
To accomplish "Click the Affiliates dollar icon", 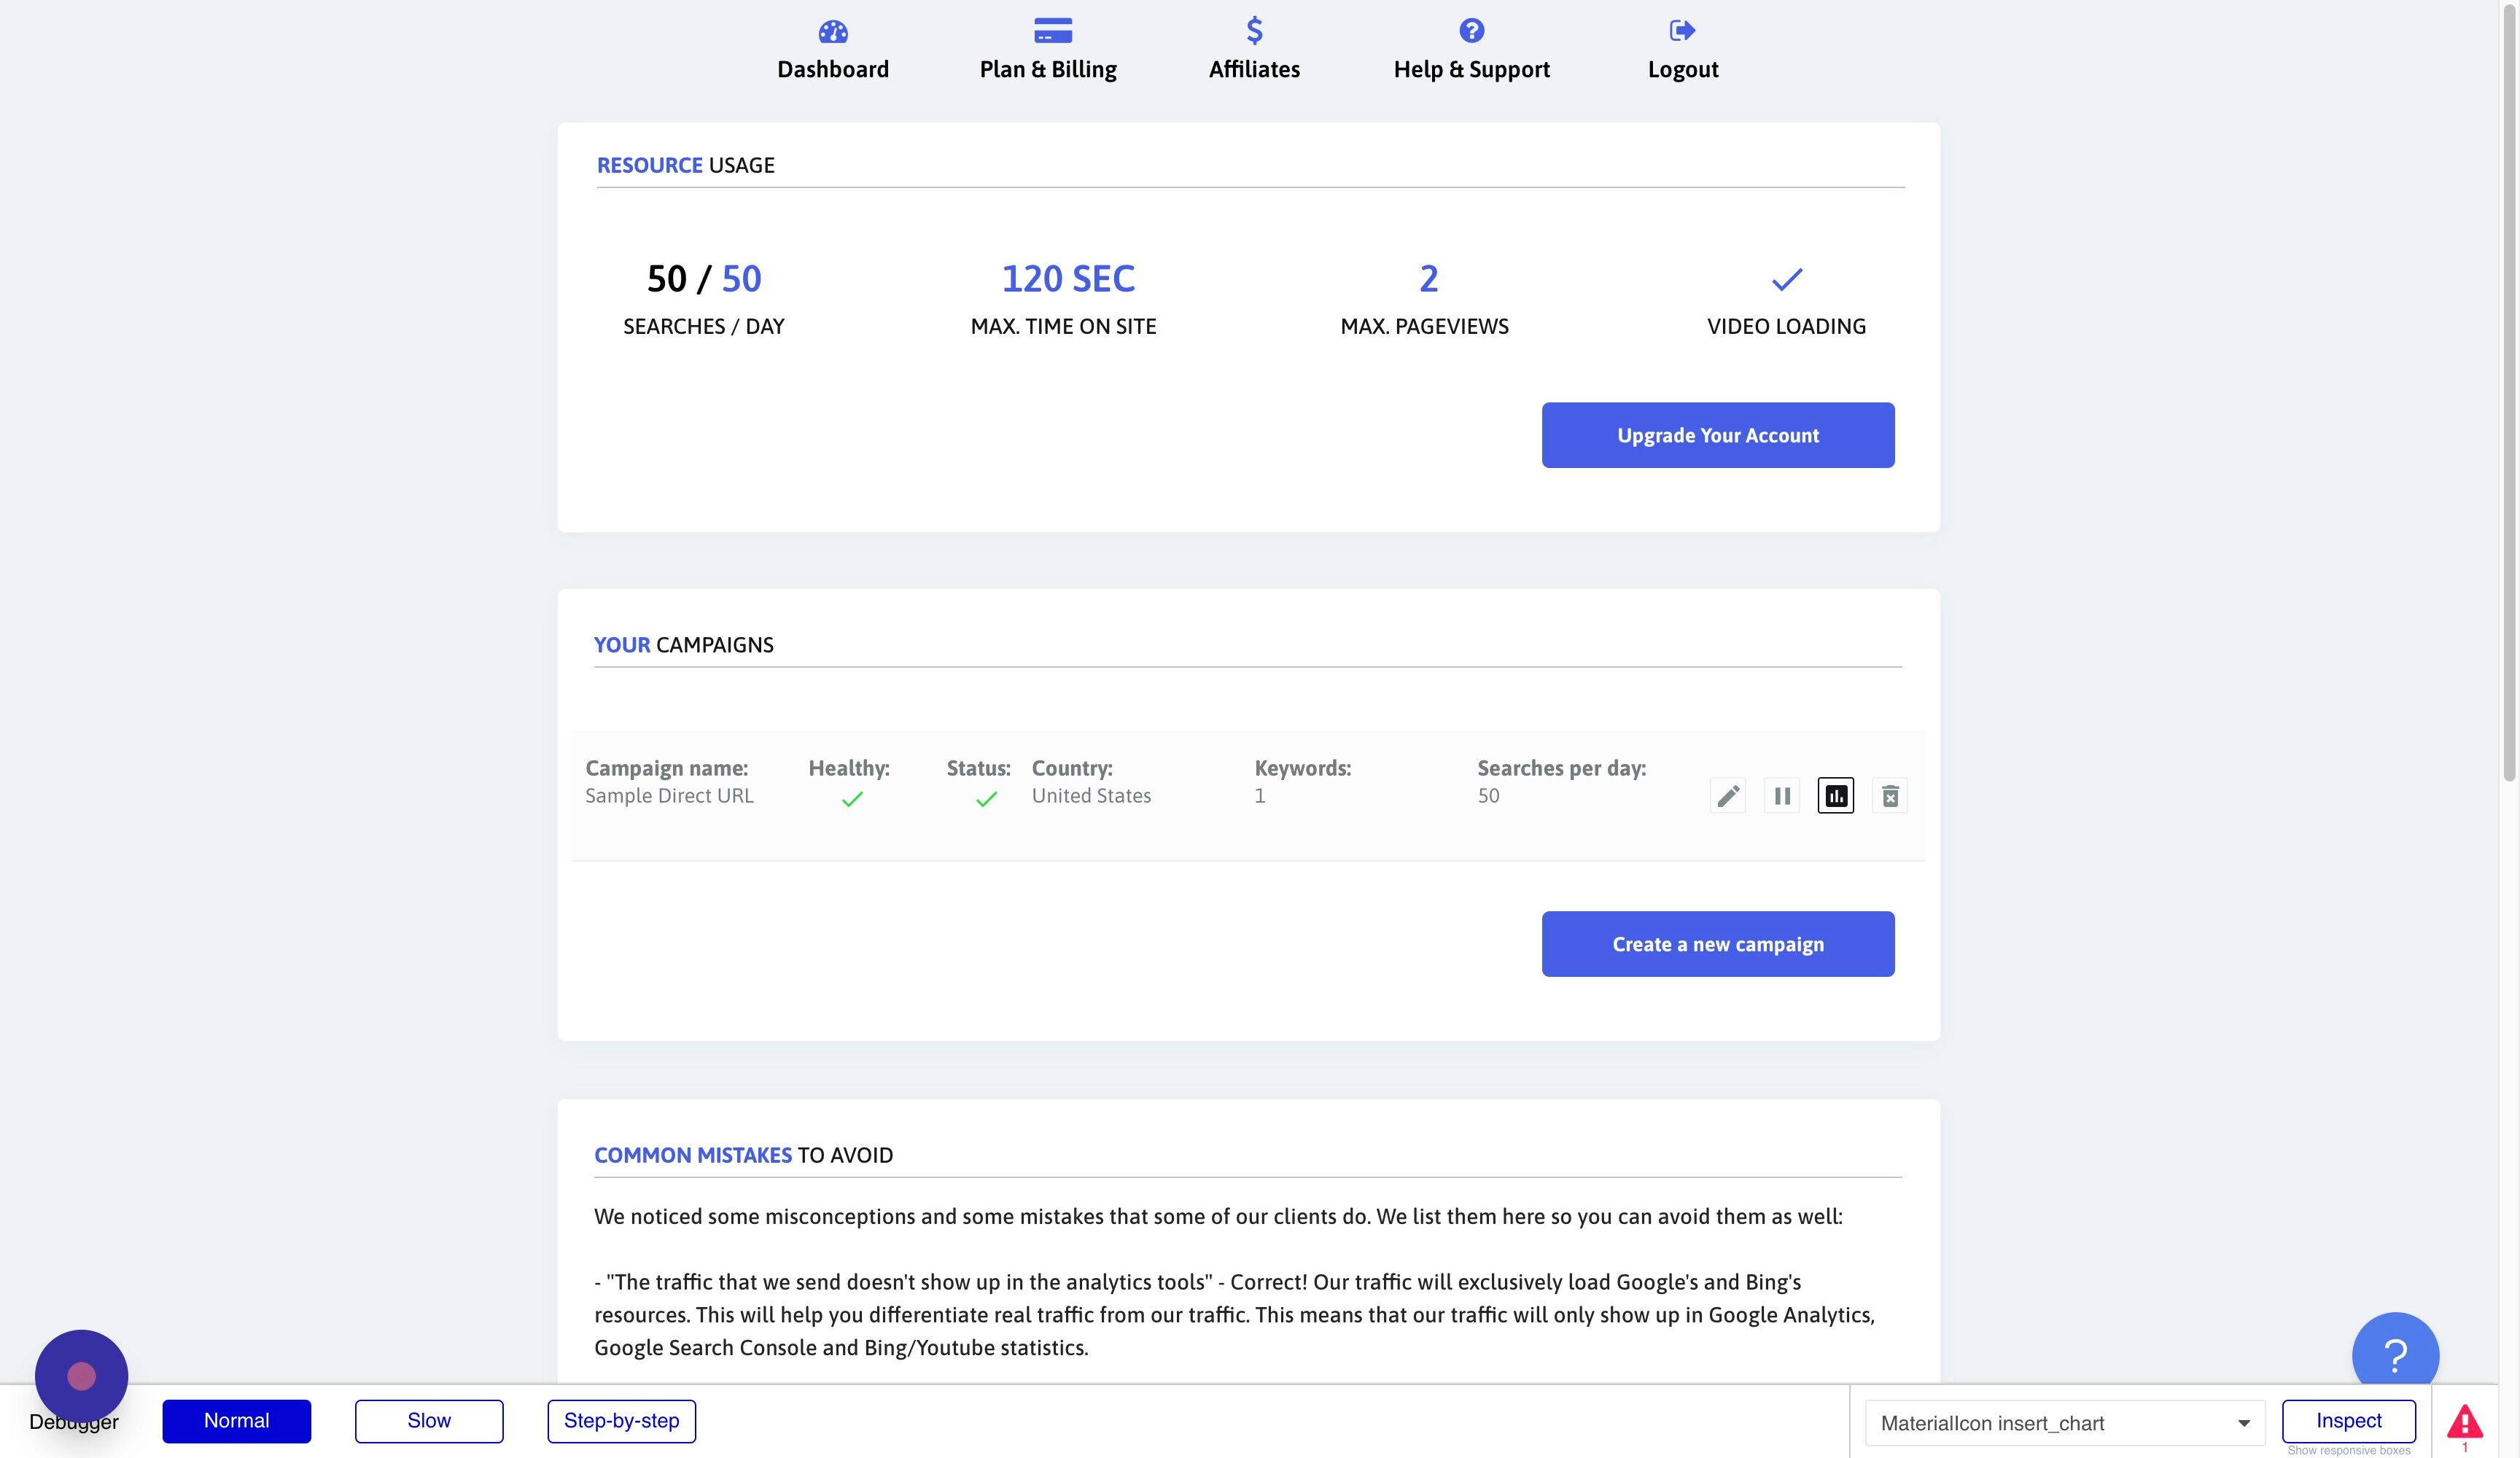I will pyautogui.click(x=1254, y=30).
